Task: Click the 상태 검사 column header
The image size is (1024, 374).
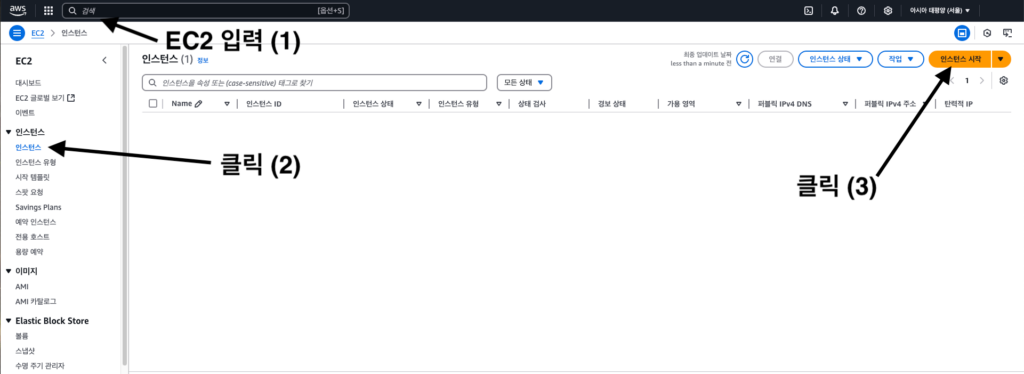Action: point(532,104)
